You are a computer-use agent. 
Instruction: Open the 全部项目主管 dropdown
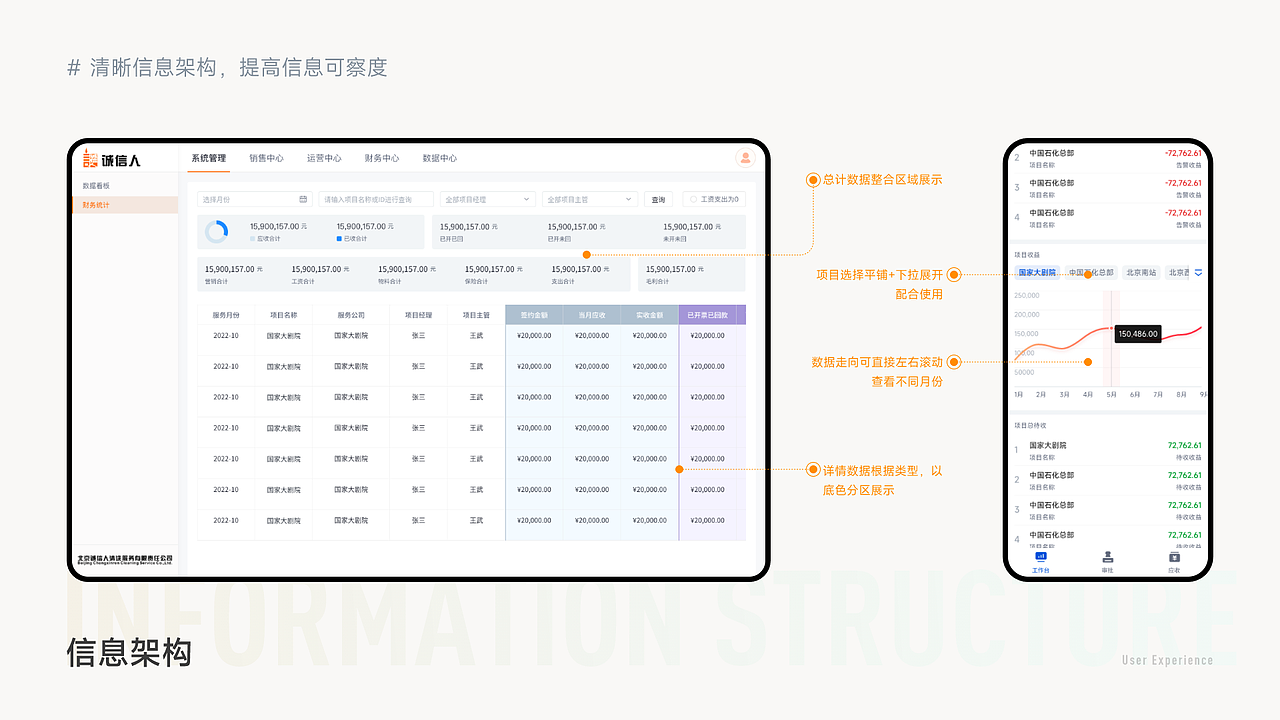pyautogui.click(x=589, y=199)
